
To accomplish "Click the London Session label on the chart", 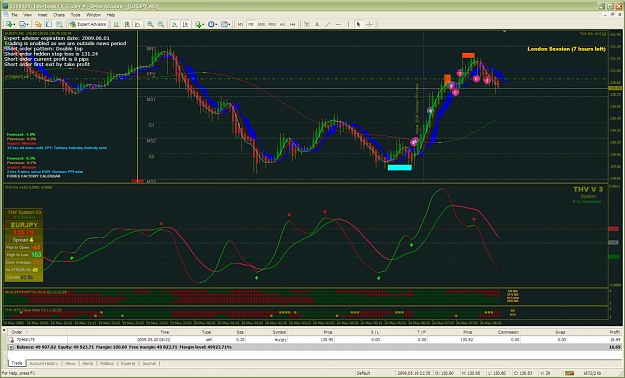I will (x=566, y=49).
